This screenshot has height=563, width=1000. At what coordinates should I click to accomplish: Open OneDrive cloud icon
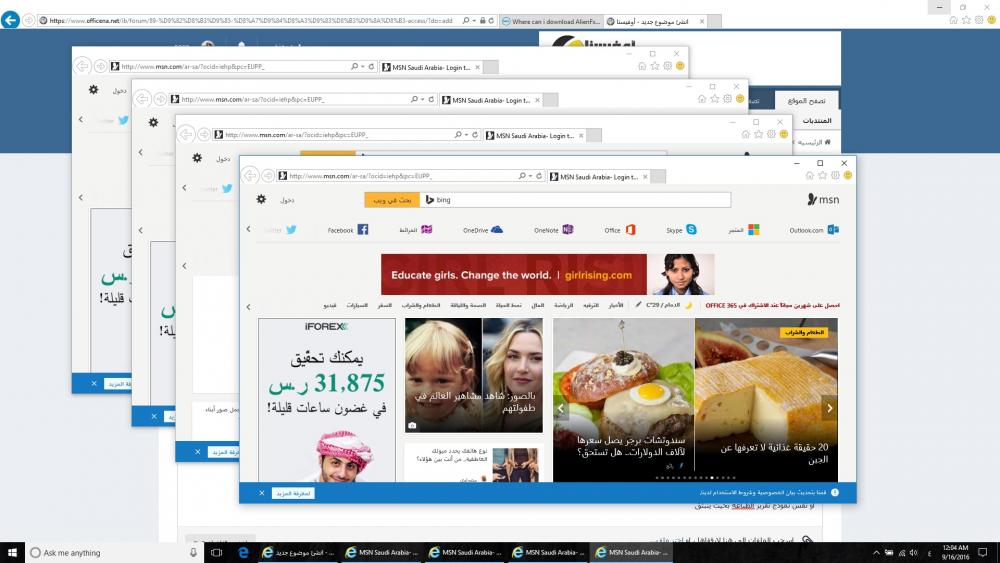click(x=497, y=230)
